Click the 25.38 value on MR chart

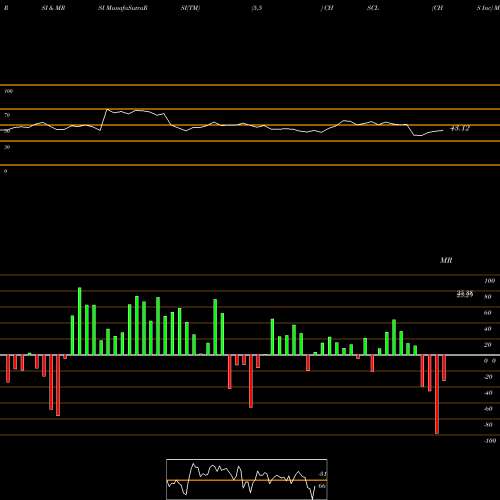[465, 294]
